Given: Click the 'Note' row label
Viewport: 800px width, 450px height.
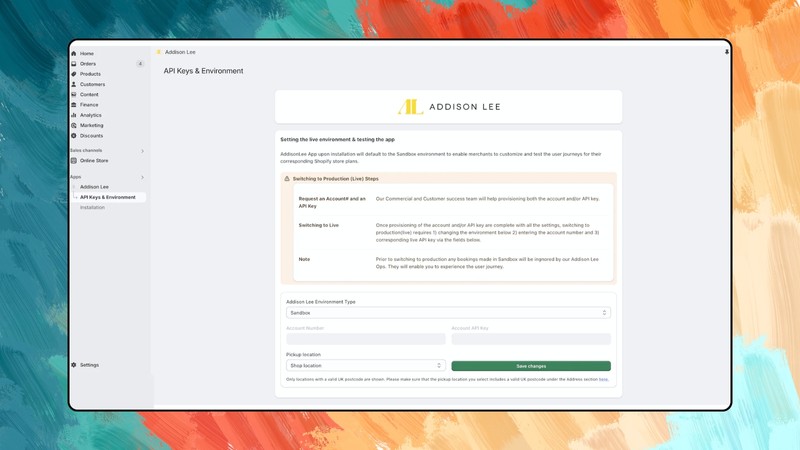Looking at the screenshot, I should click(x=304, y=259).
